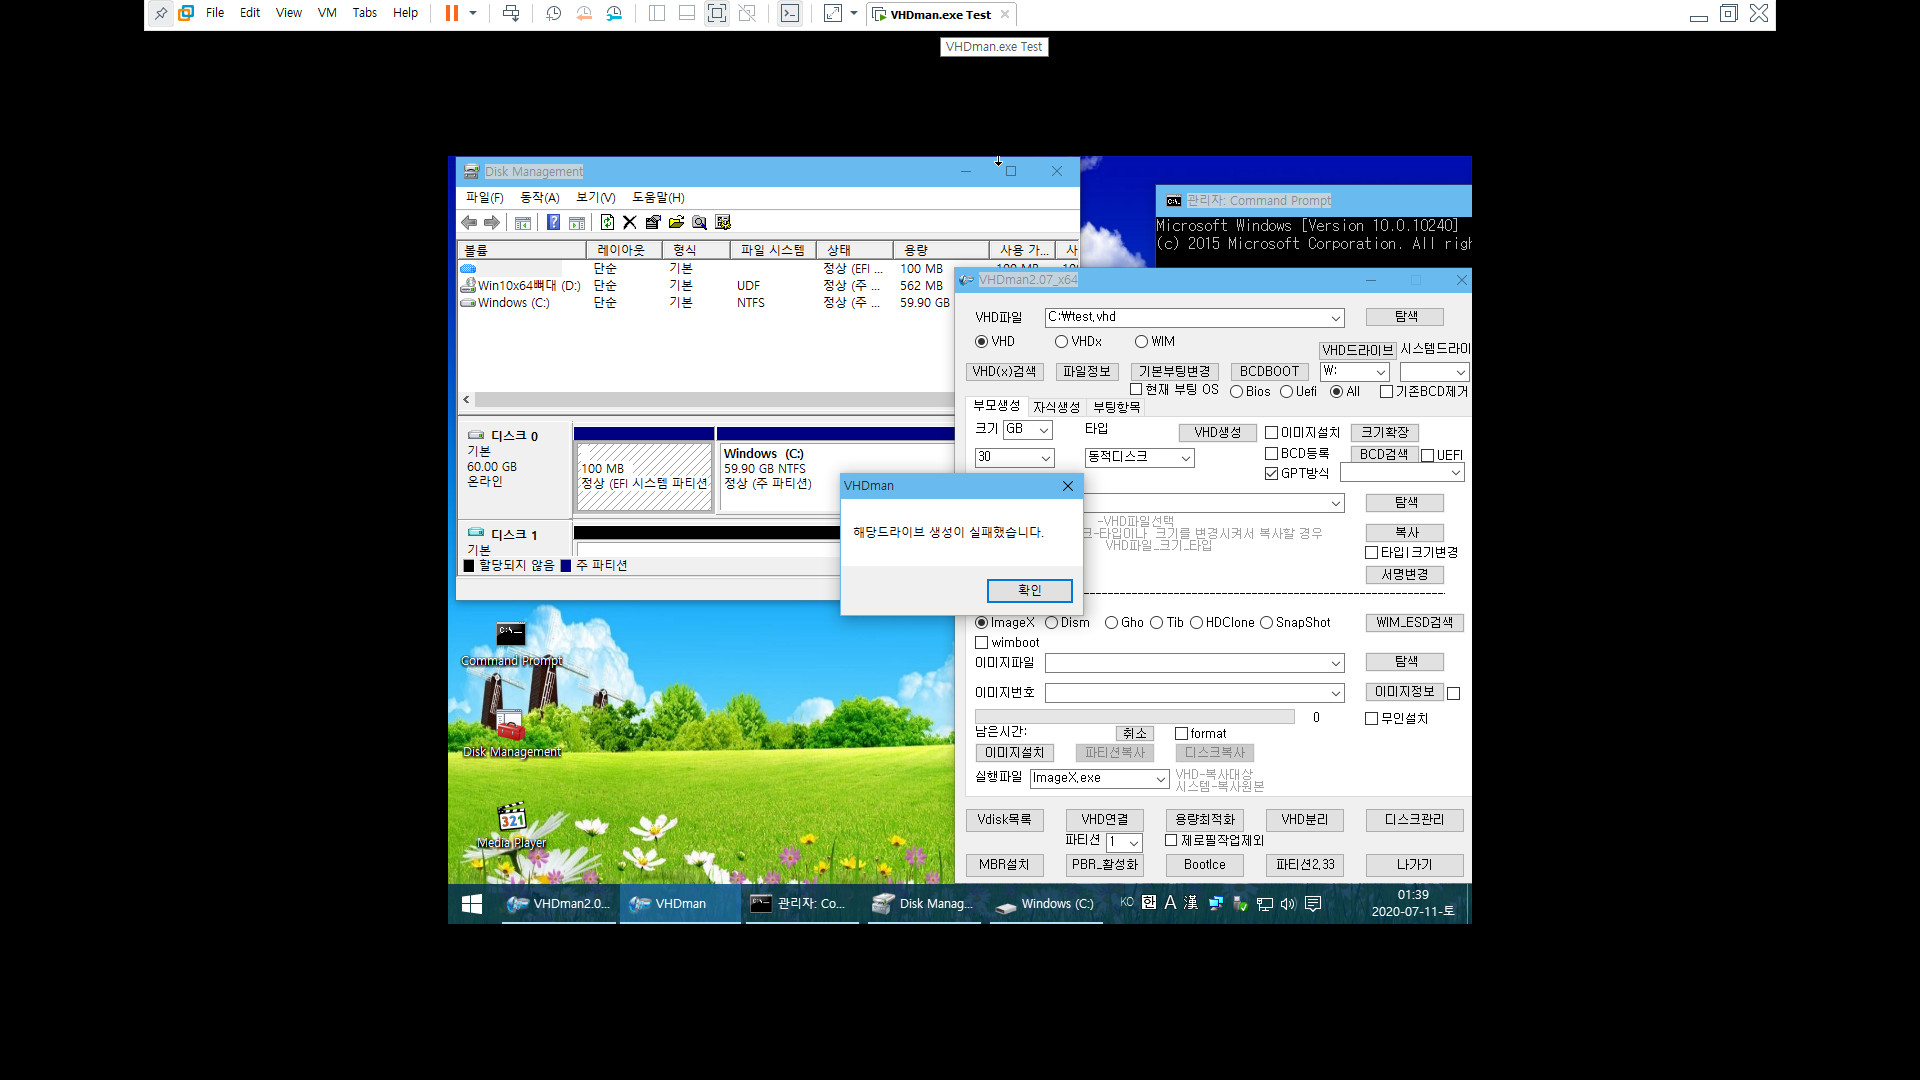Open the action center notification icon
Image resolution: width=1920 pixels, height=1080 pixels.
(x=1313, y=903)
